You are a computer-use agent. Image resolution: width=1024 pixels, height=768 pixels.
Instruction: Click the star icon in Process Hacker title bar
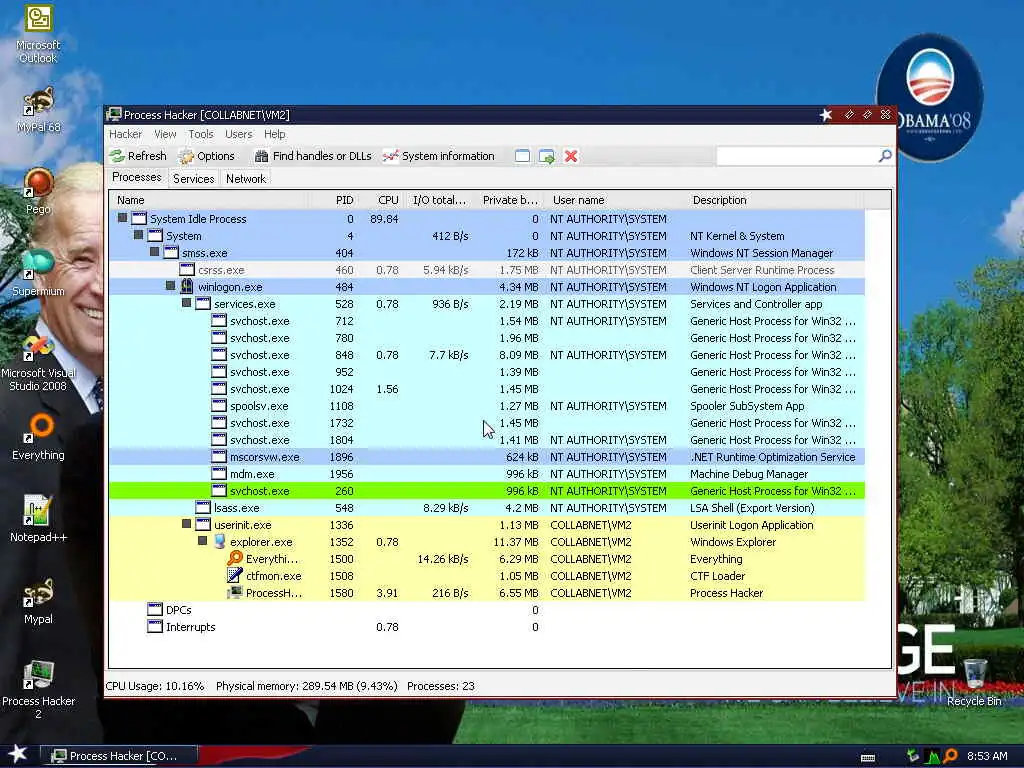pyautogui.click(x=826, y=115)
